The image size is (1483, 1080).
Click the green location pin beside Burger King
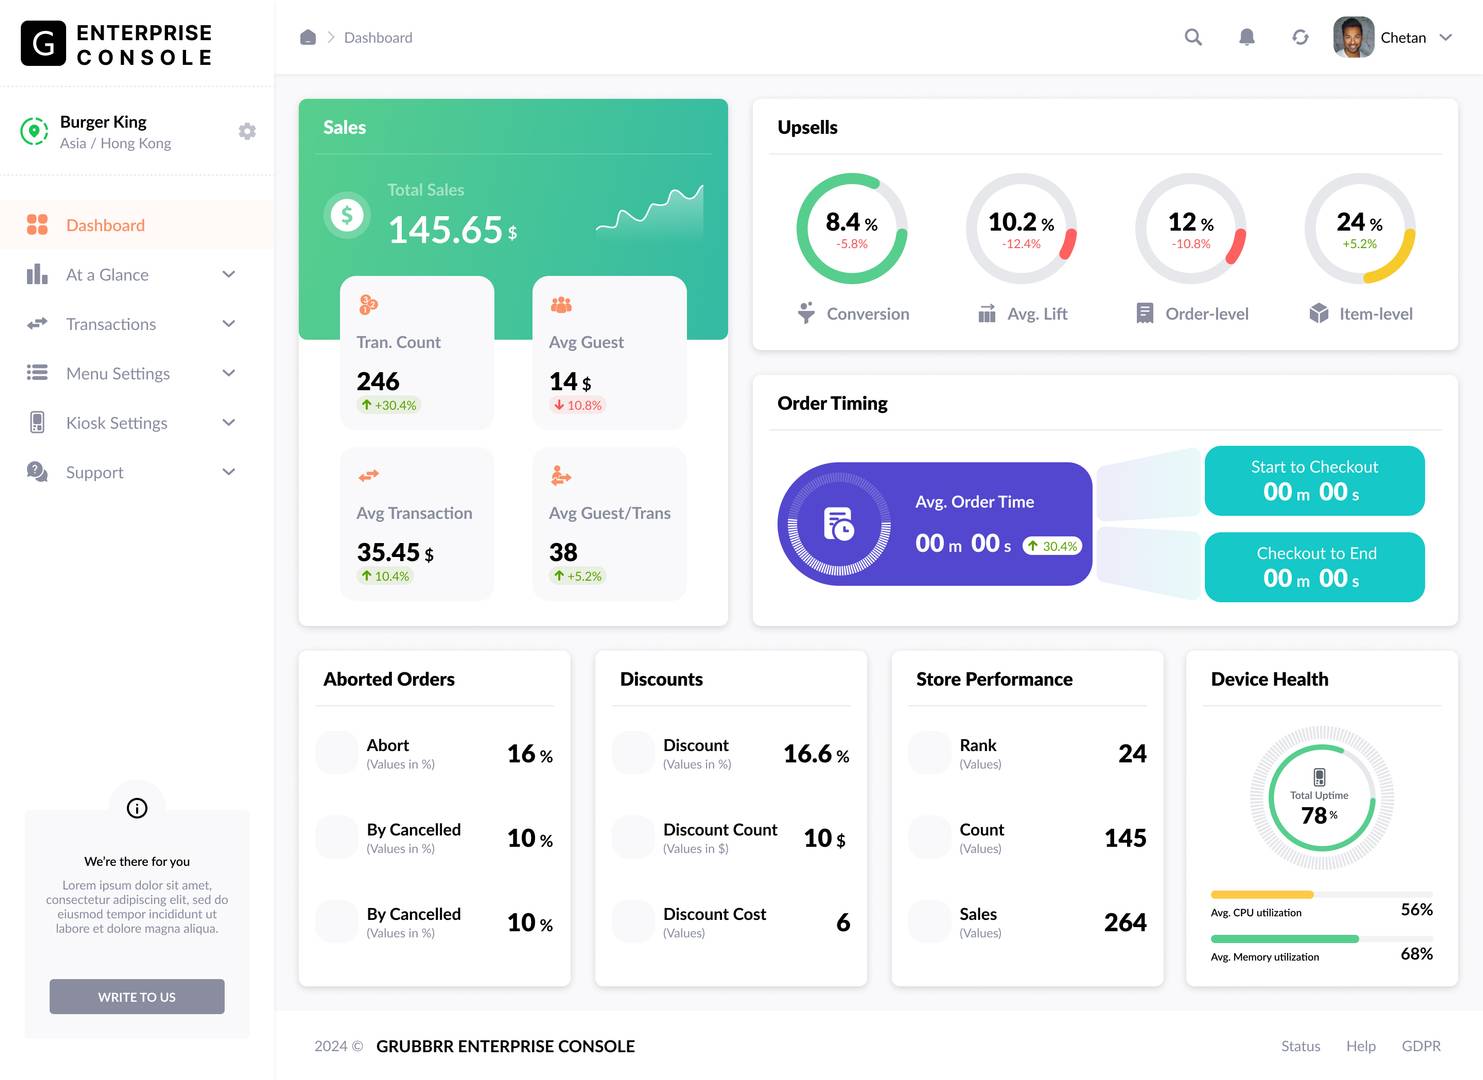pyautogui.click(x=34, y=131)
